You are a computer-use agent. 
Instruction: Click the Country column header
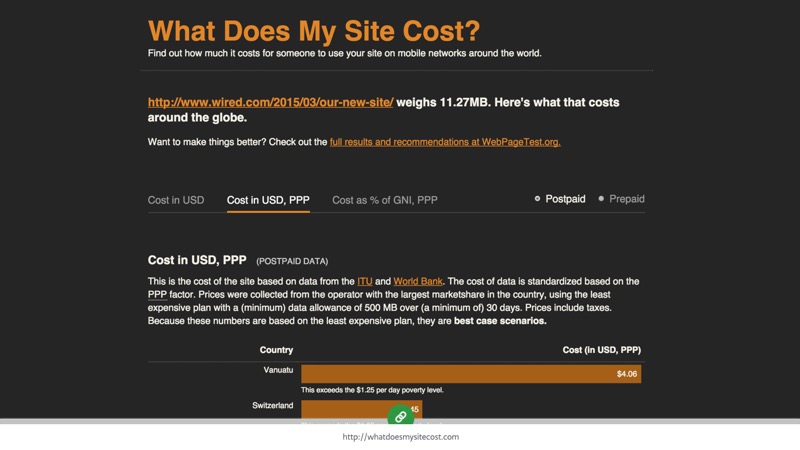tap(276, 350)
